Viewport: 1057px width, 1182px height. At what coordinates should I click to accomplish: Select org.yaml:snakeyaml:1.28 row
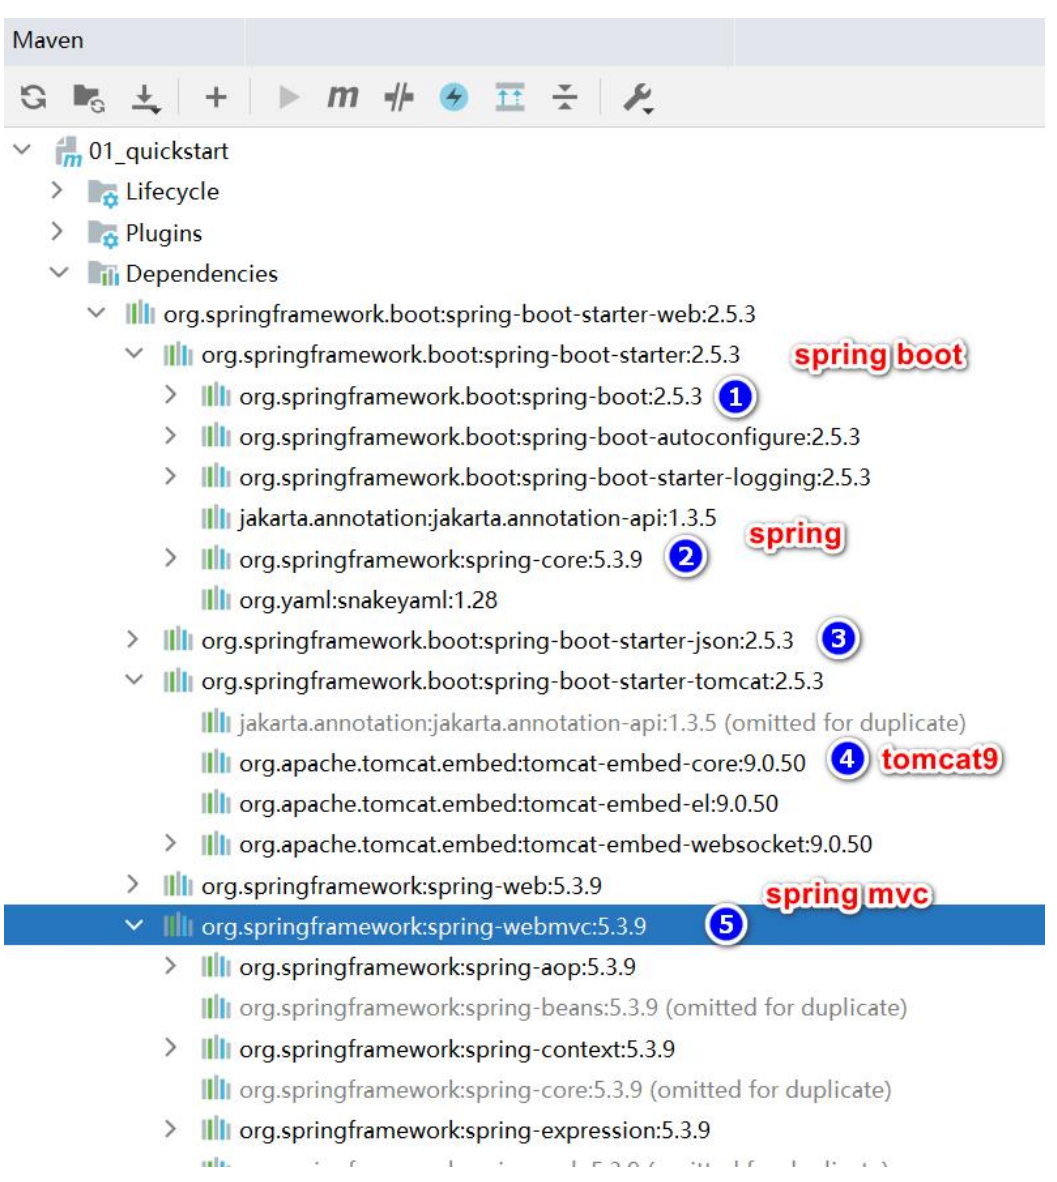[368, 600]
